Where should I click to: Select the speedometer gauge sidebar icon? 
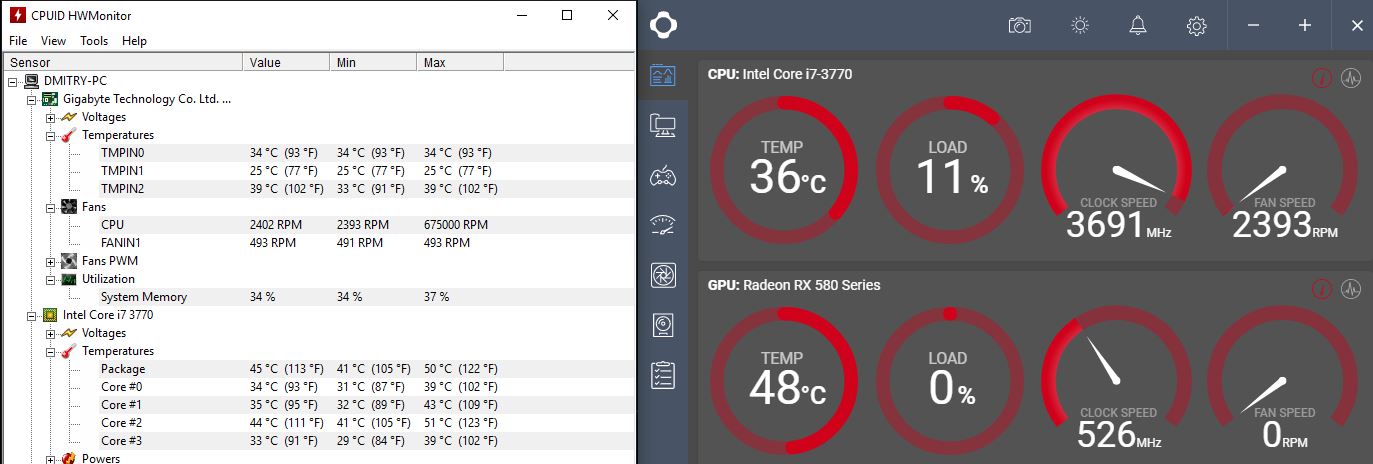[x=662, y=224]
